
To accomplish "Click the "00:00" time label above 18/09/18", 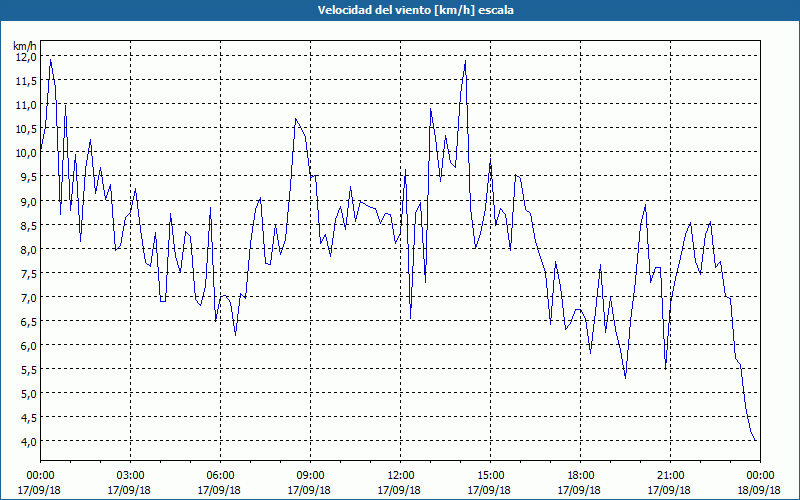I will (760, 476).
